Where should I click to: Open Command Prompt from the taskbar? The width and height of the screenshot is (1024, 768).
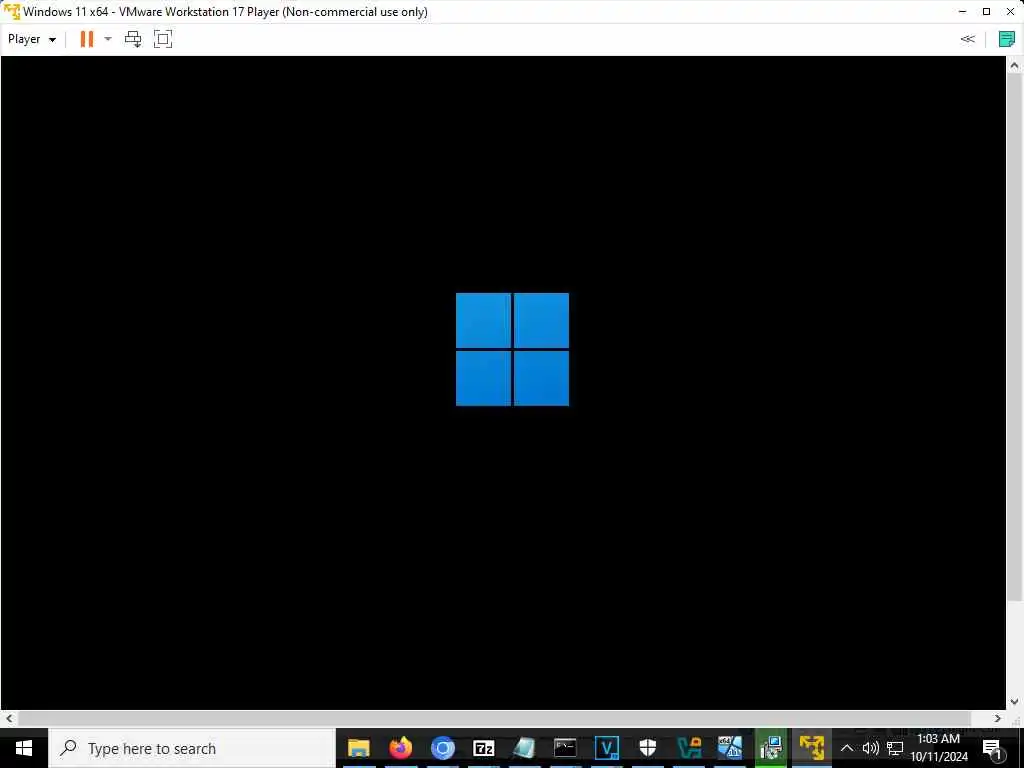point(566,748)
